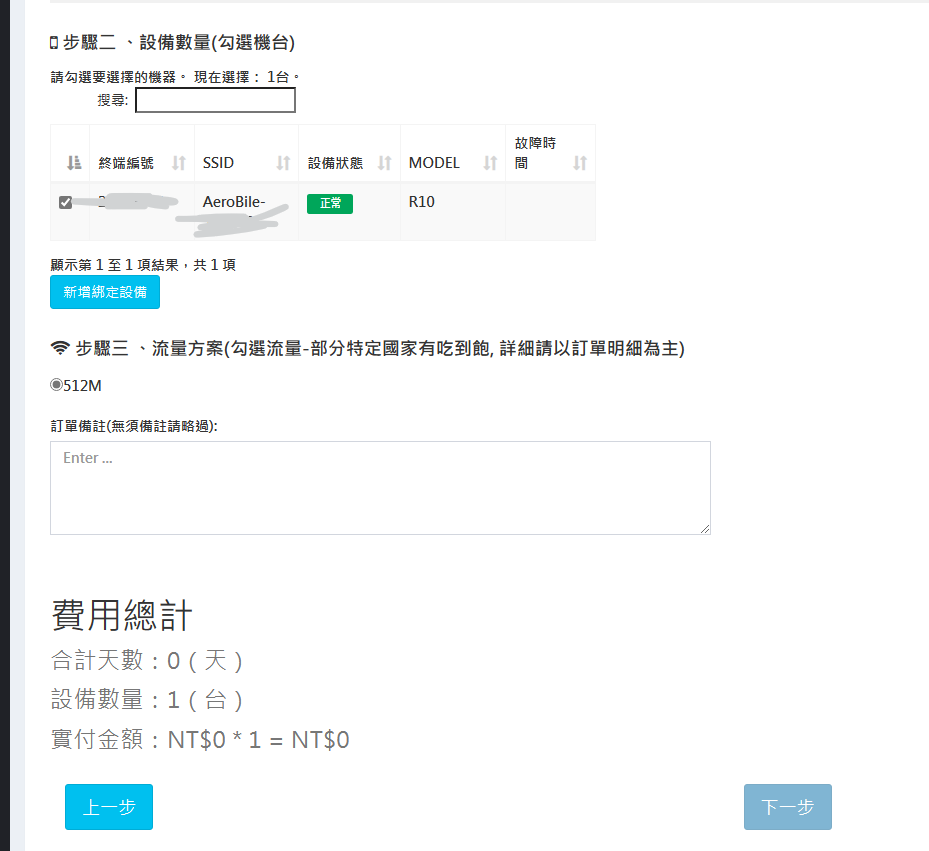Click the 設備數量：1 ( 台 ) line
This screenshot has height=851, width=929.
point(147,700)
